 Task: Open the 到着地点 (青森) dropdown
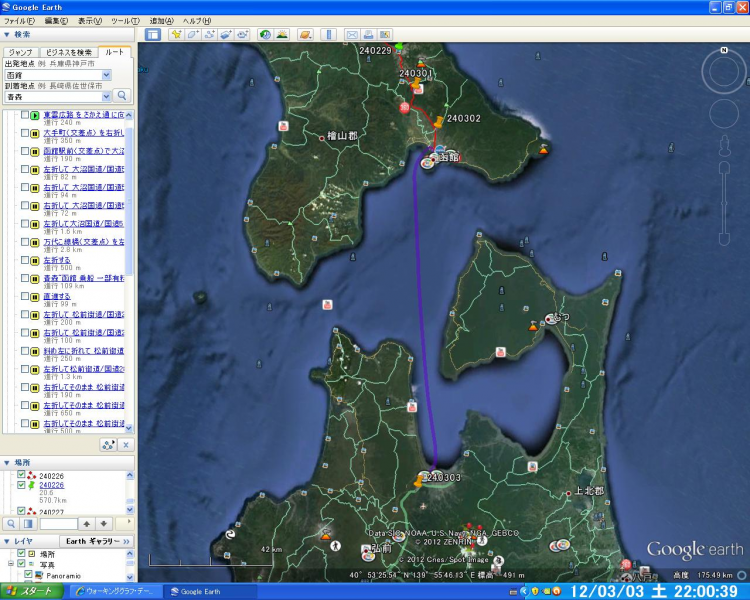point(106,97)
